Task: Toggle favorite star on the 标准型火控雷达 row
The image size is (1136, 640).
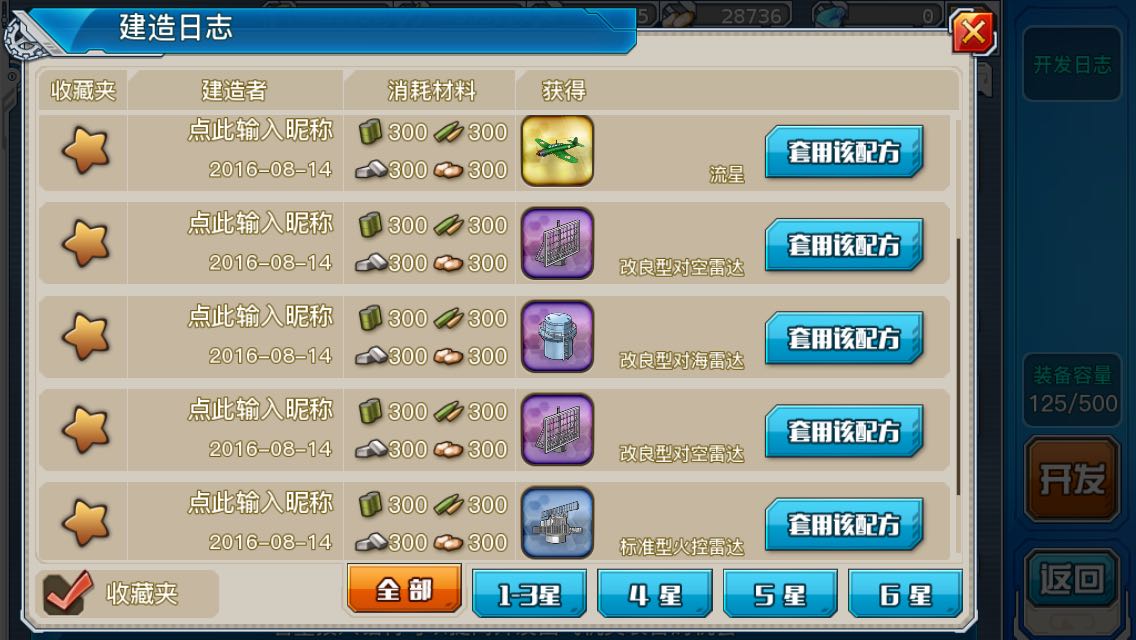Action: click(85, 523)
